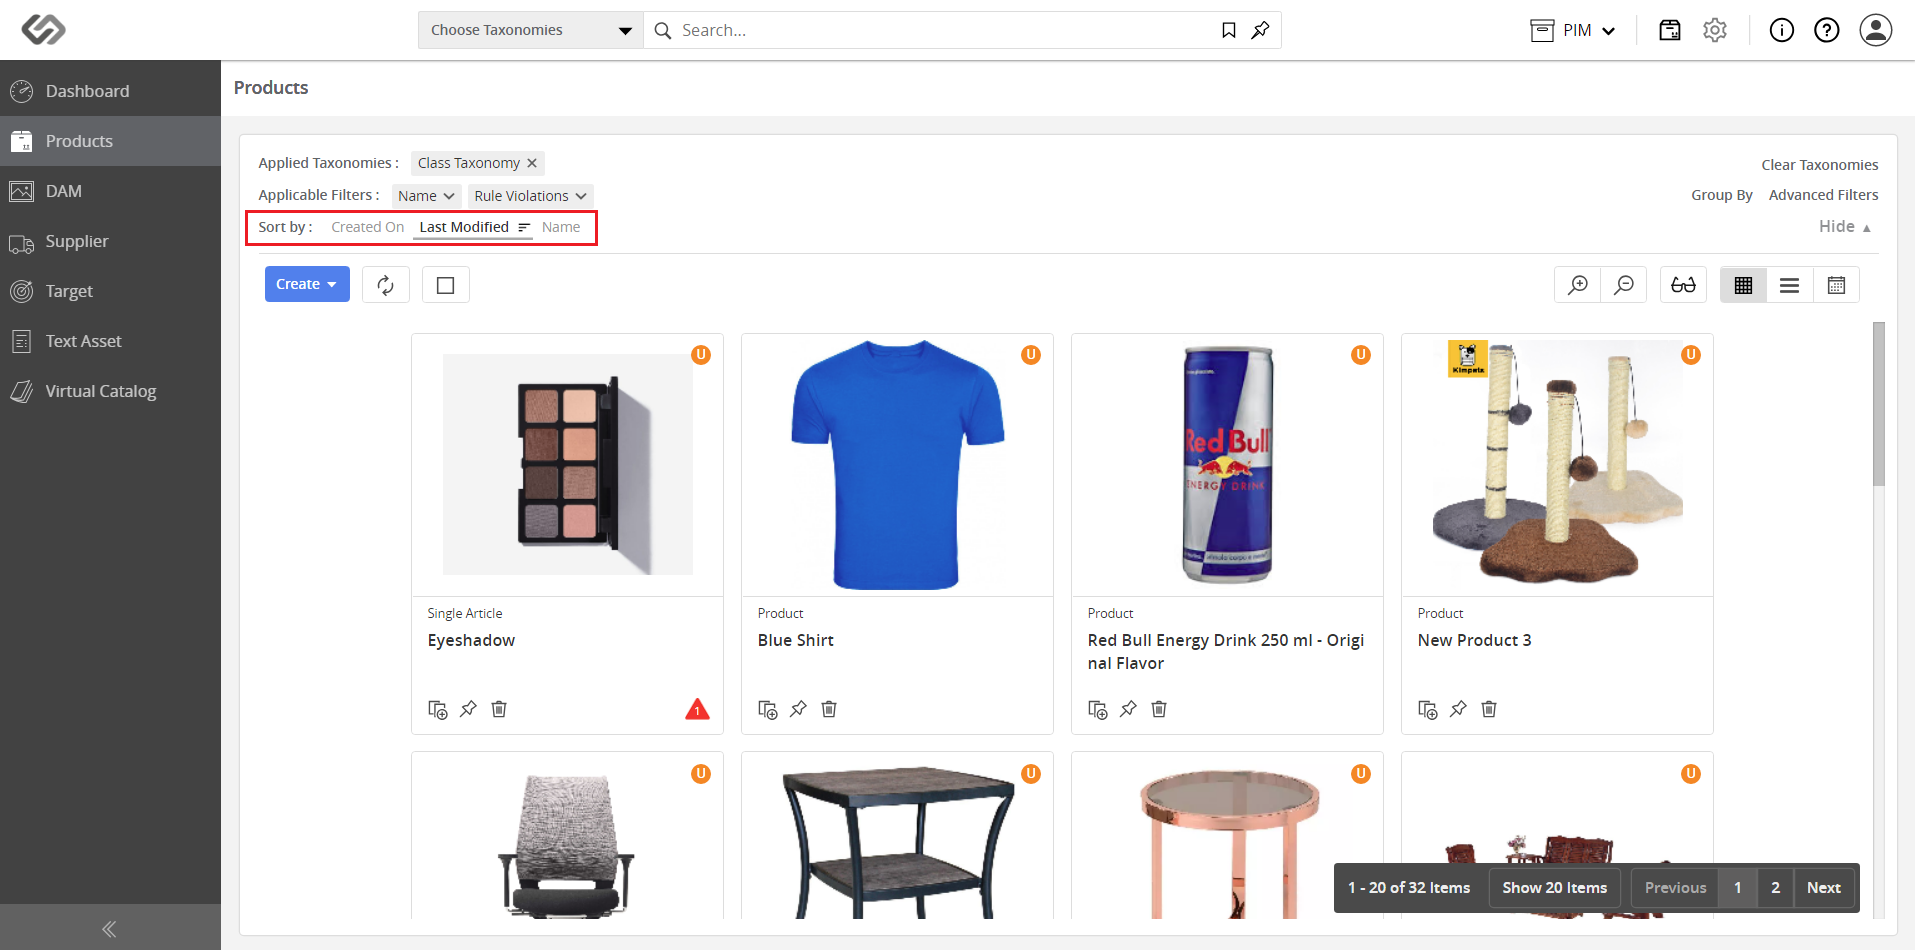
Task: Open the settings gear
Action: tap(1715, 30)
